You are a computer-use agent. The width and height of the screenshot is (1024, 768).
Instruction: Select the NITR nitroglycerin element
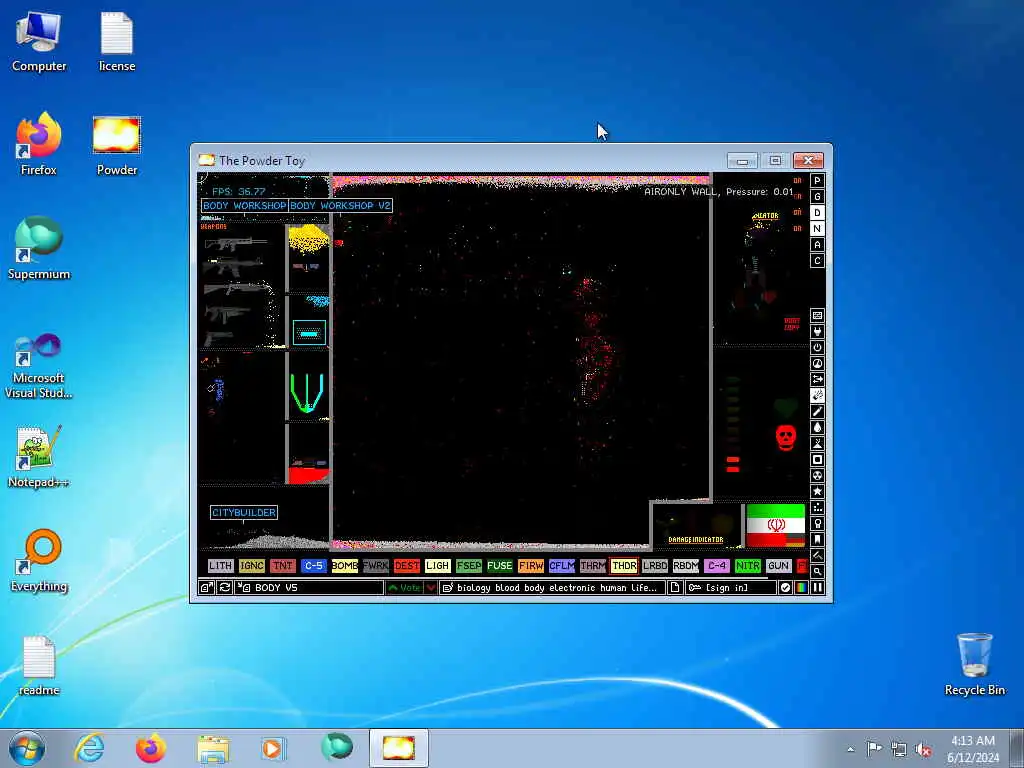coord(748,566)
